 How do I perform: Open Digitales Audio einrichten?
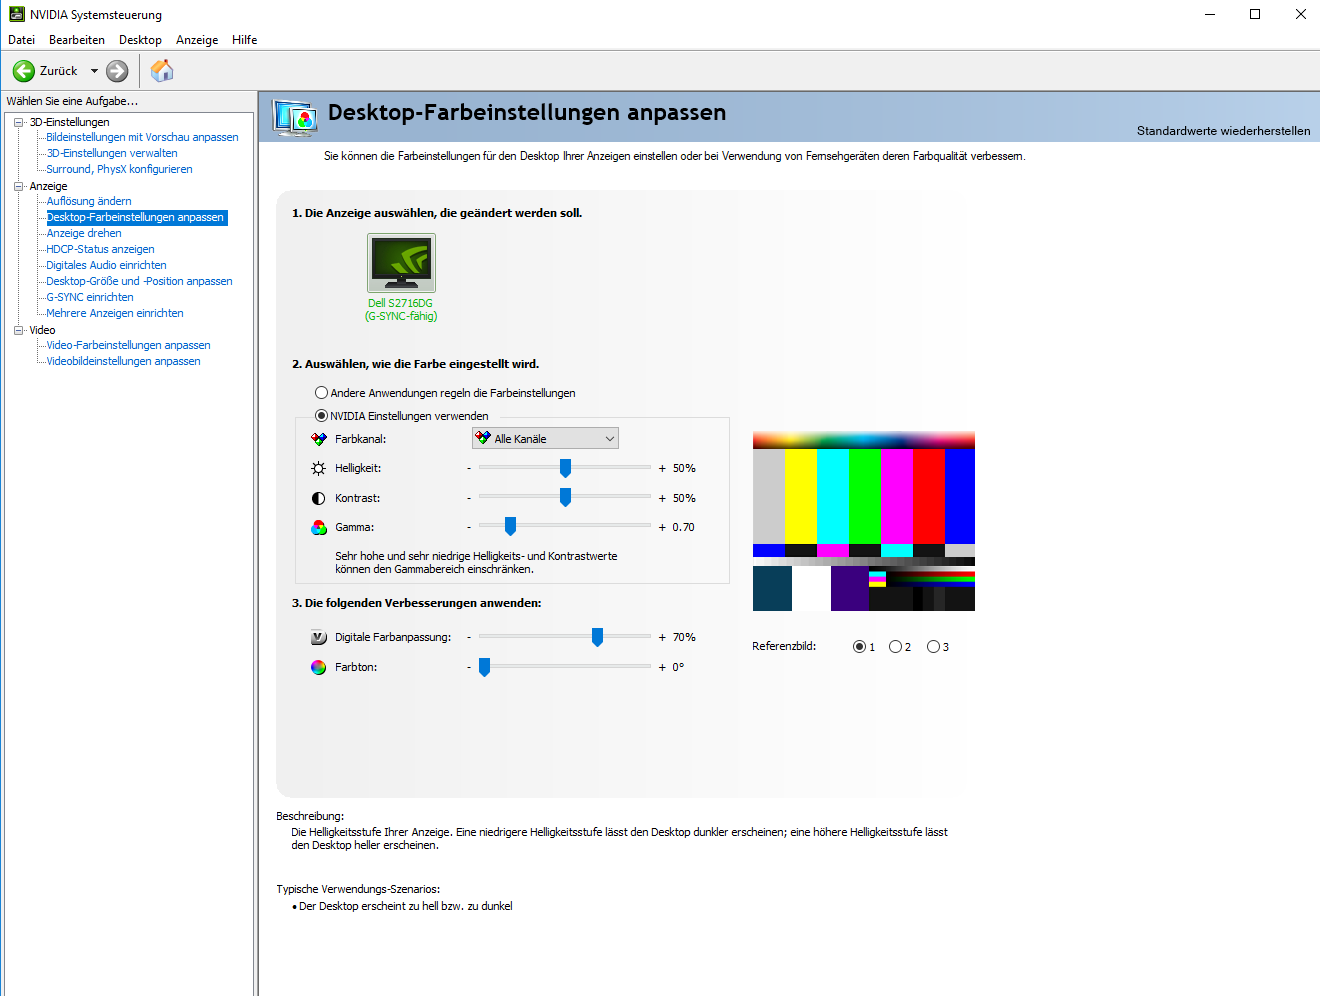(106, 265)
